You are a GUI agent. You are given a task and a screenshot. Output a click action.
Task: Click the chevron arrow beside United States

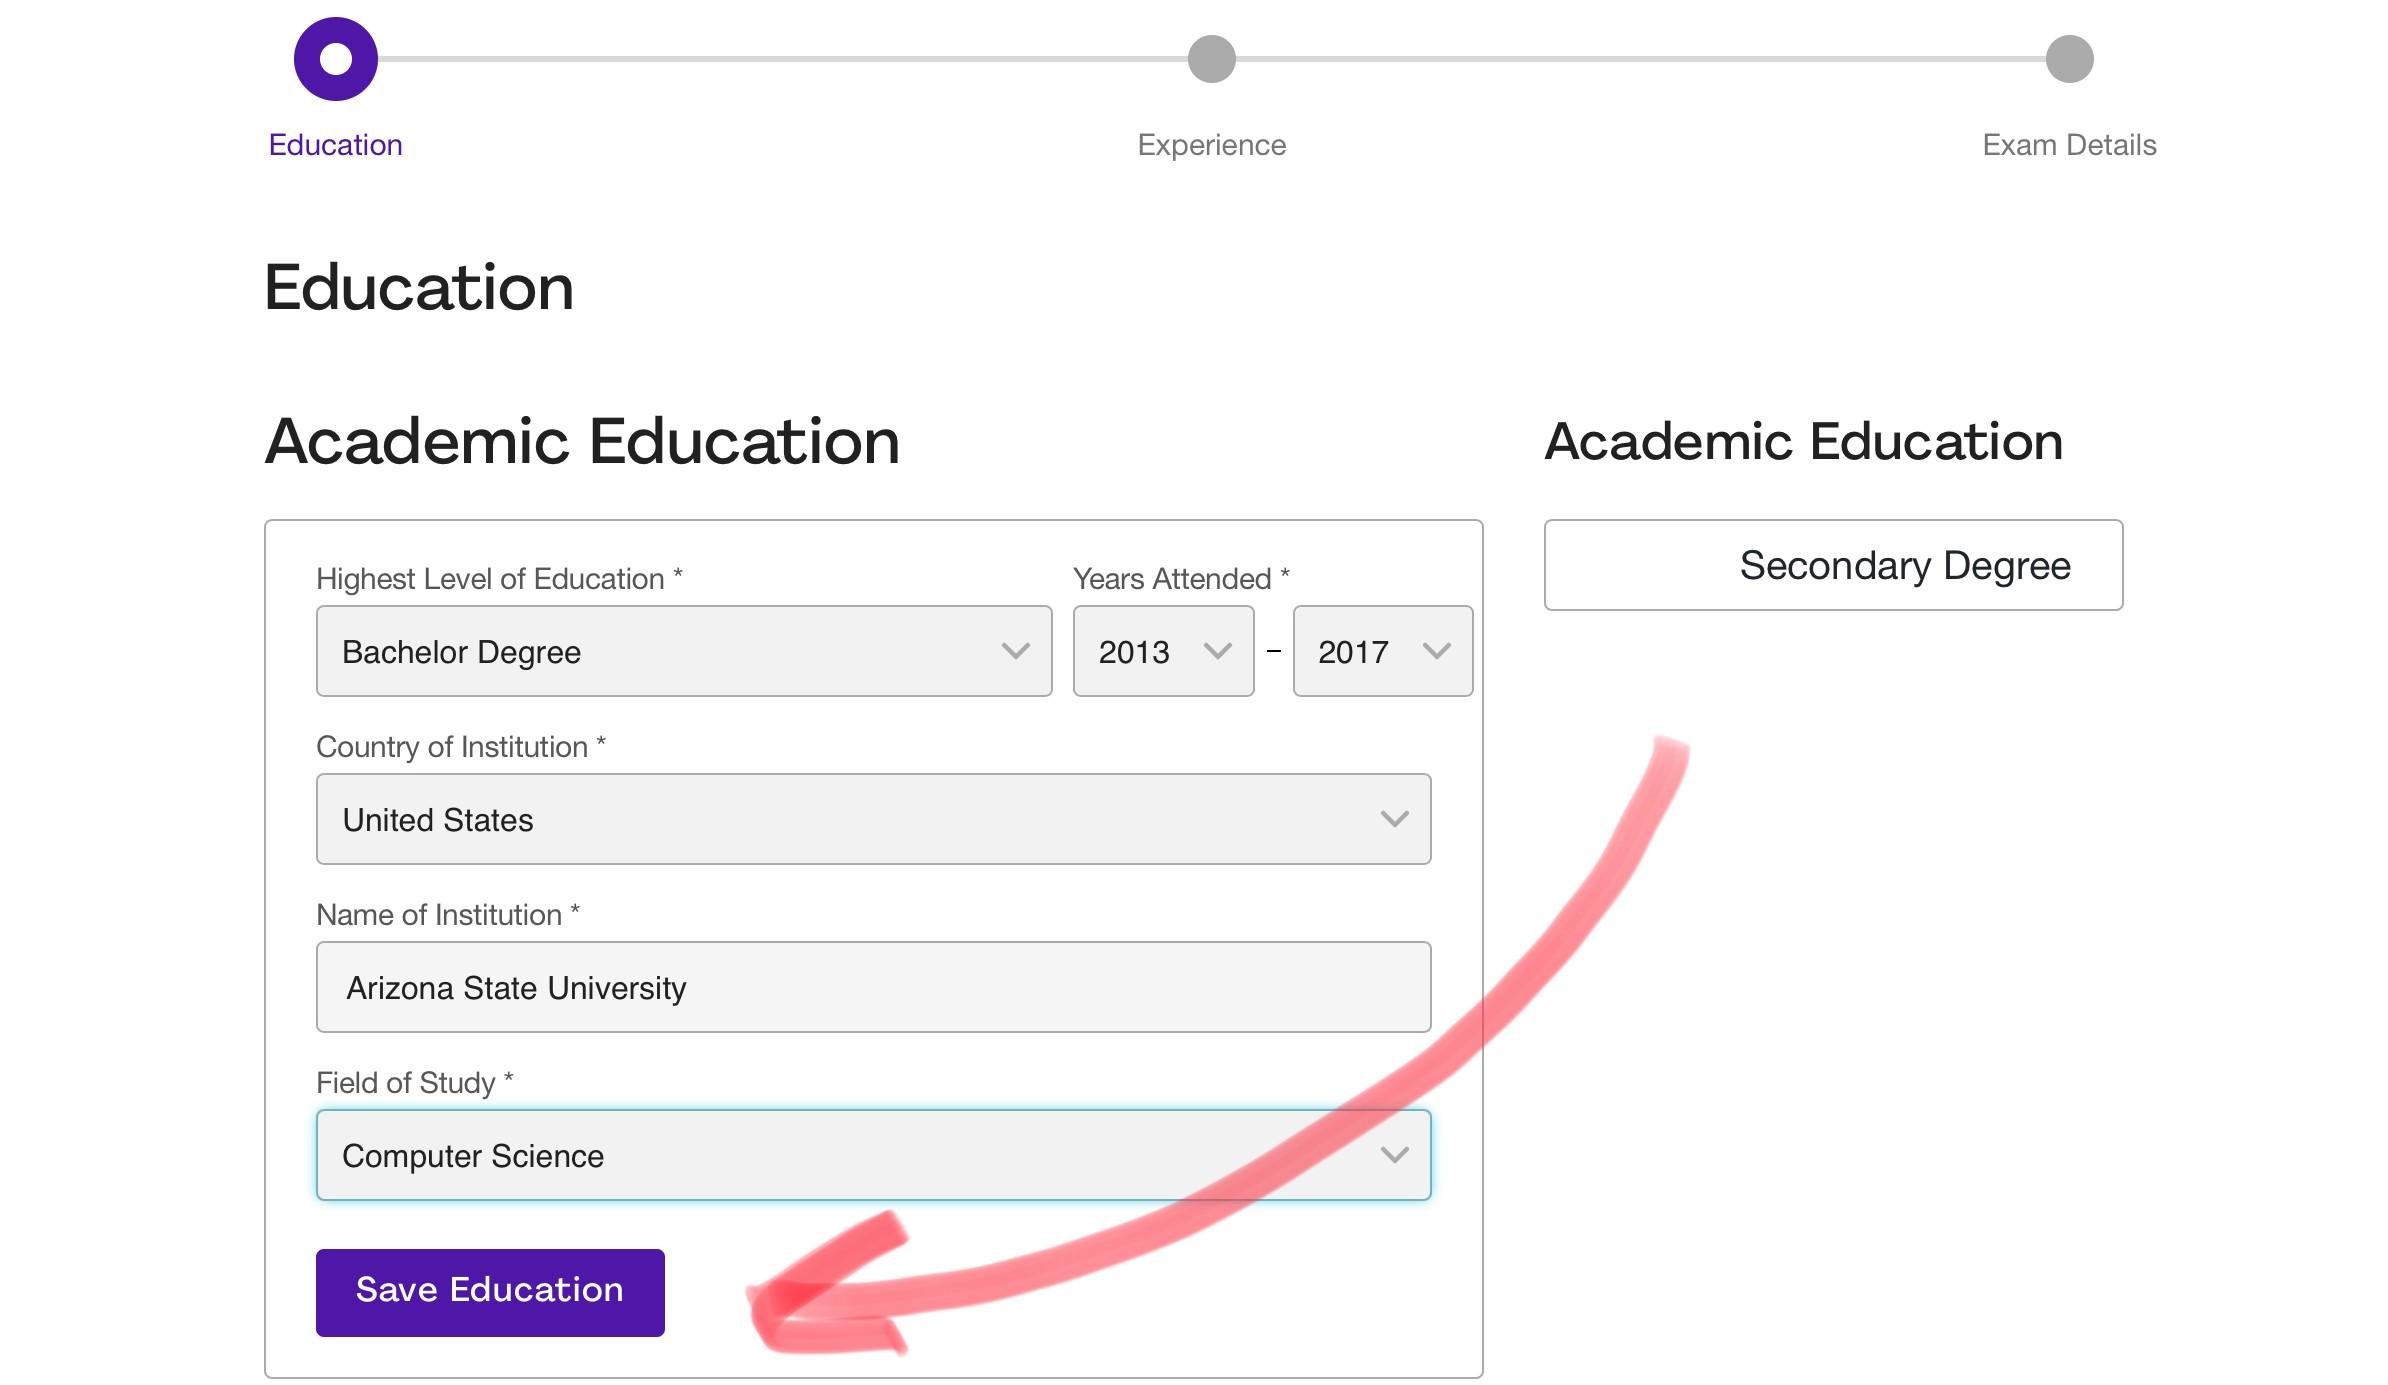pos(1394,819)
